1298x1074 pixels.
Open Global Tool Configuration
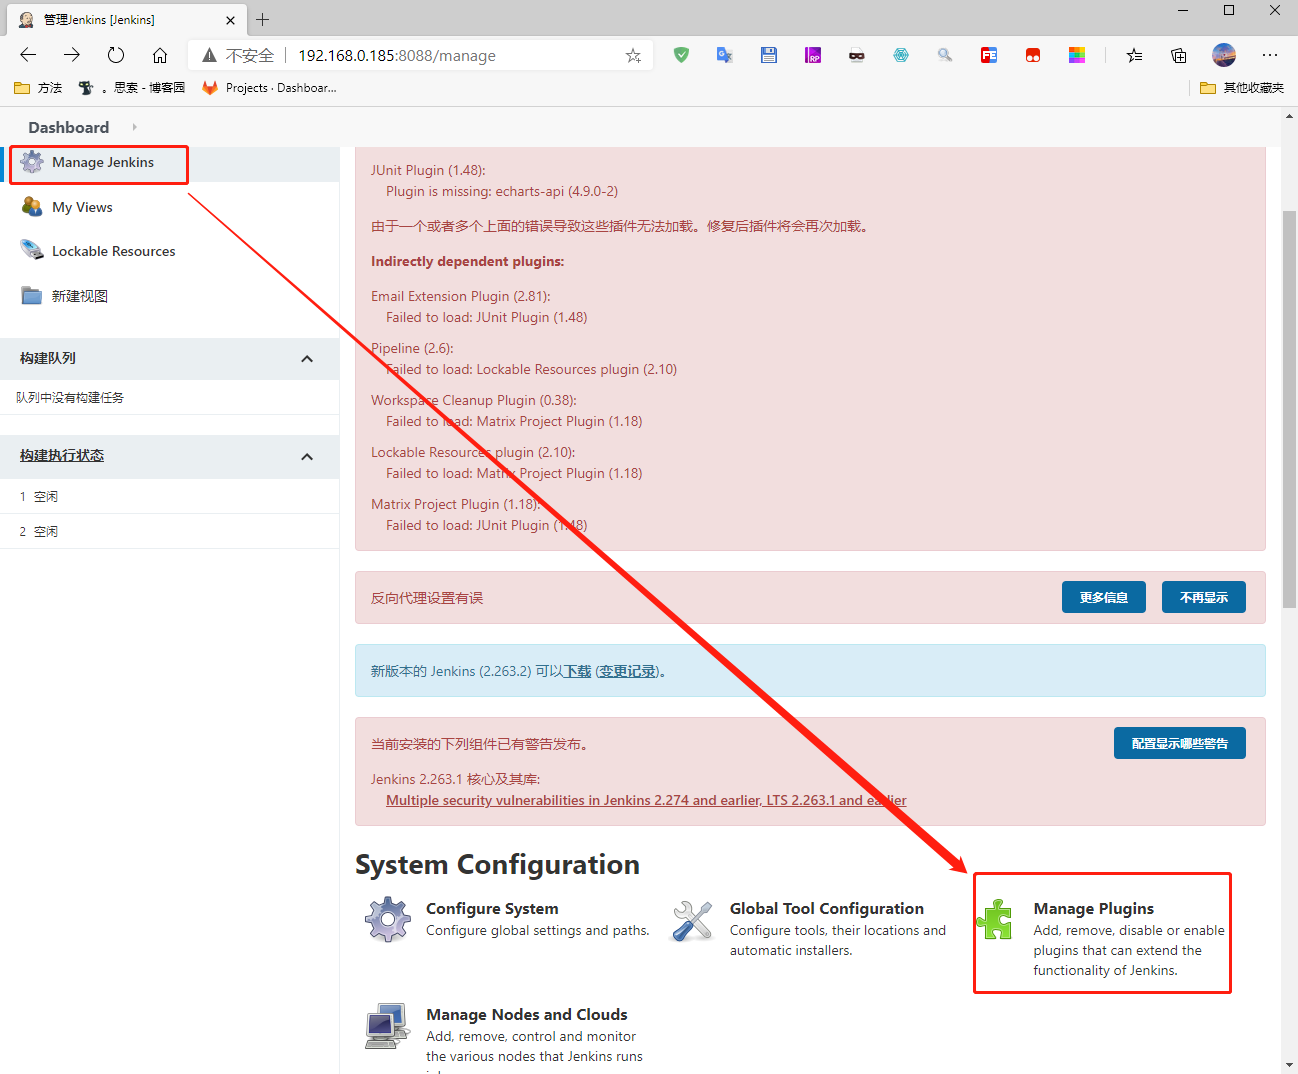pos(827,908)
